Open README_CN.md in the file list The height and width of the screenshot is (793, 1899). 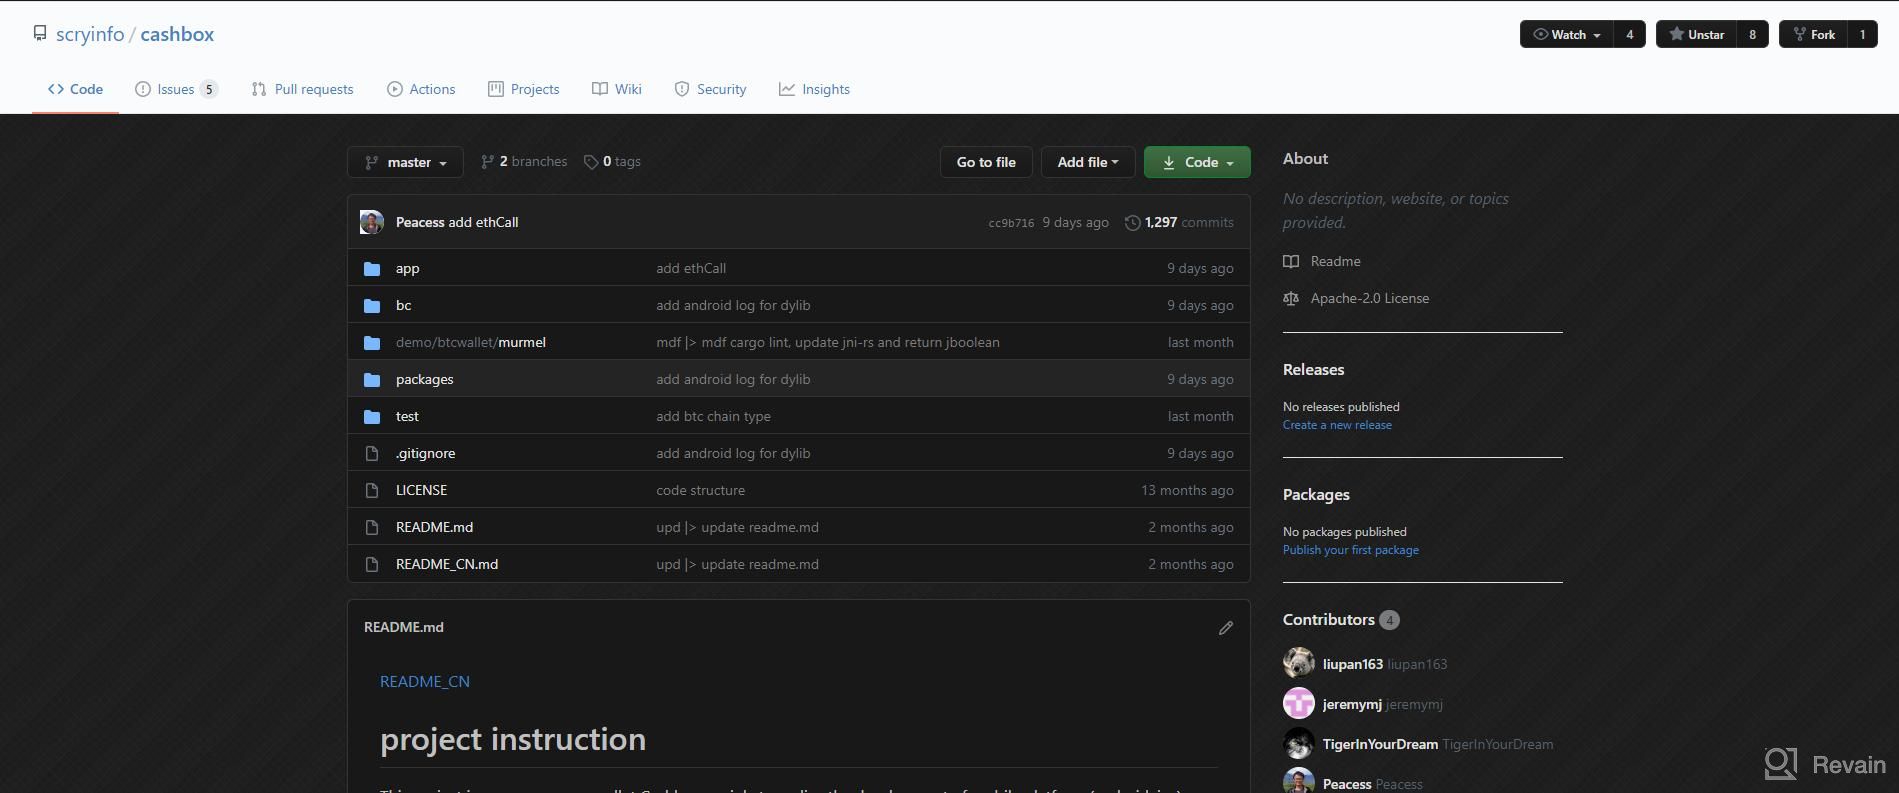[447, 564]
